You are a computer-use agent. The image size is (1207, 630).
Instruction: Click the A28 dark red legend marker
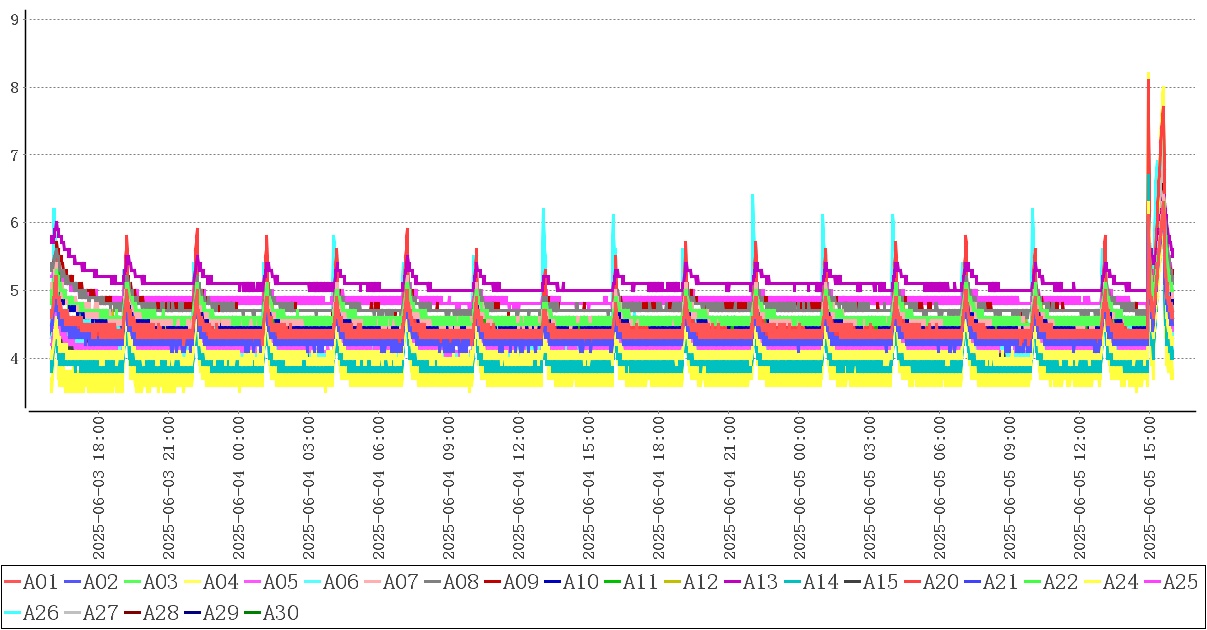click(132, 613)
